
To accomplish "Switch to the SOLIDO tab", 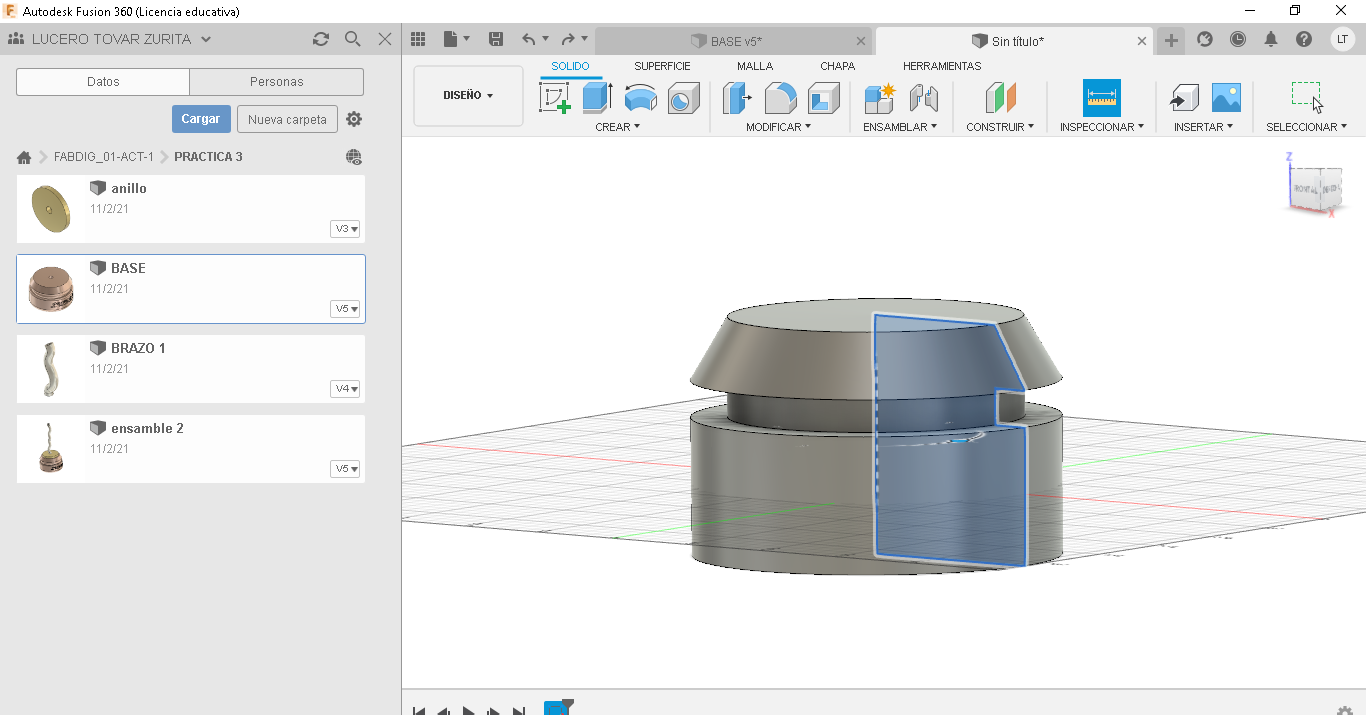I will pos(571,66).
